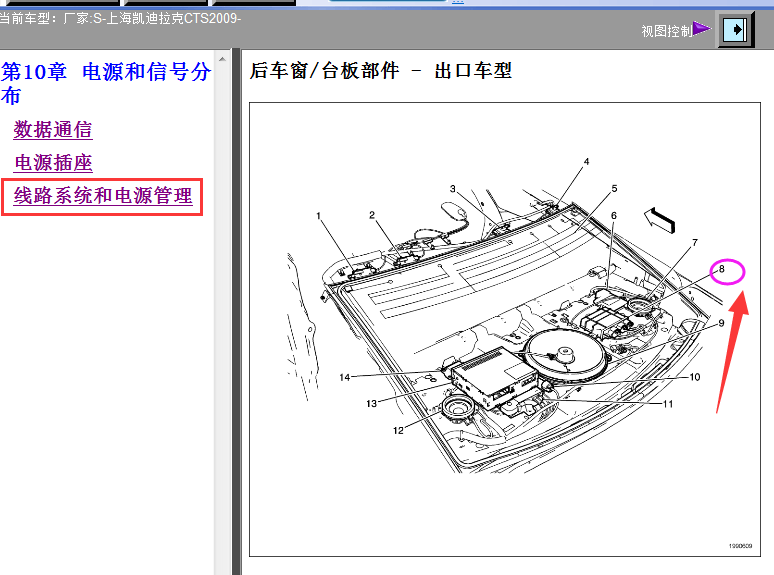Open 线路系统和电源管理 link
Image resolution: width=774 pixels, height=575 pixels.
pos(103,196)
